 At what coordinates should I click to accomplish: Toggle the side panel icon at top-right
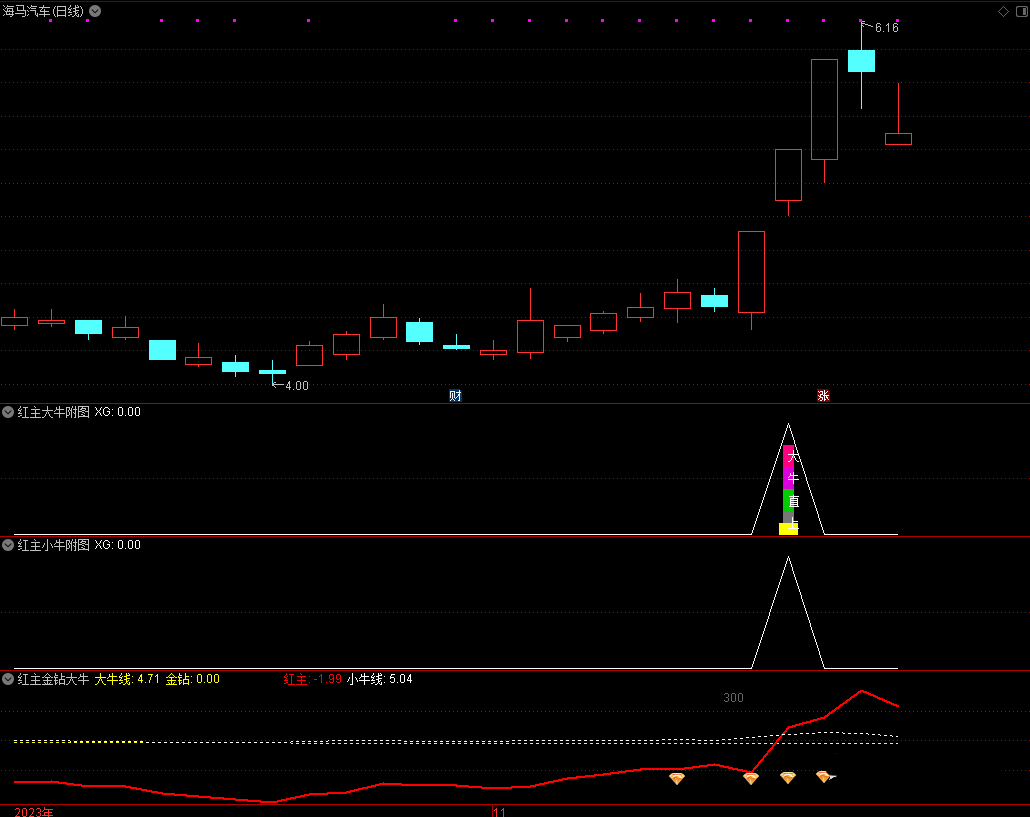coord(1020,11)
